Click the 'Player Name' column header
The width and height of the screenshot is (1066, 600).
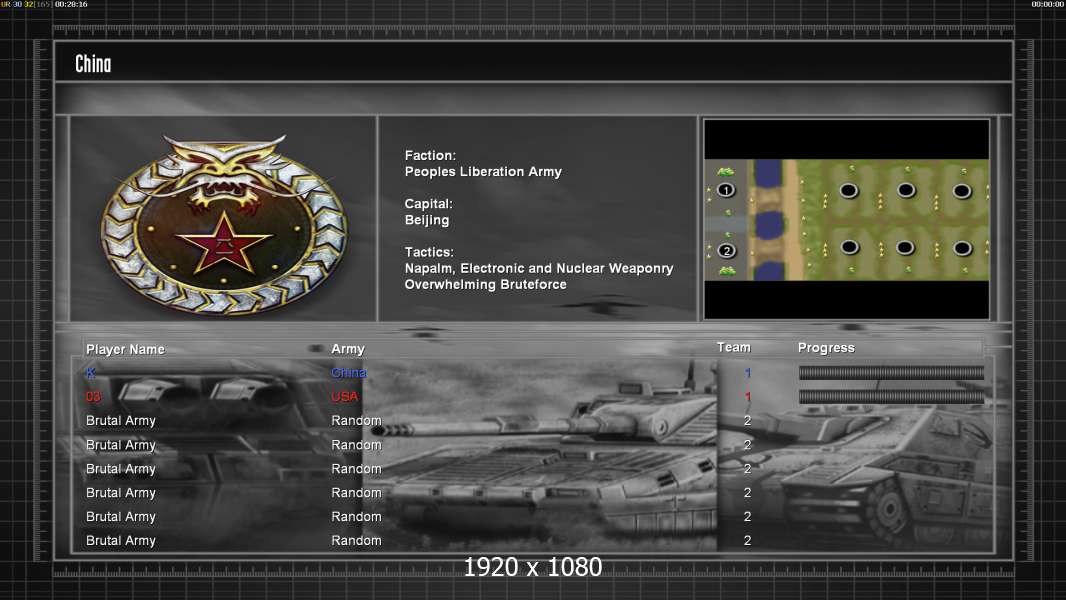point(125,349)
